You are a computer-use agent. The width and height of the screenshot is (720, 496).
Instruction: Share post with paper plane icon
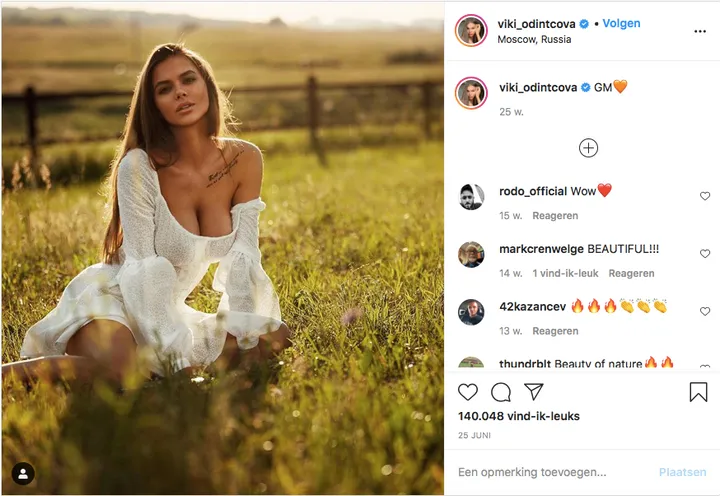click(534, 392)
